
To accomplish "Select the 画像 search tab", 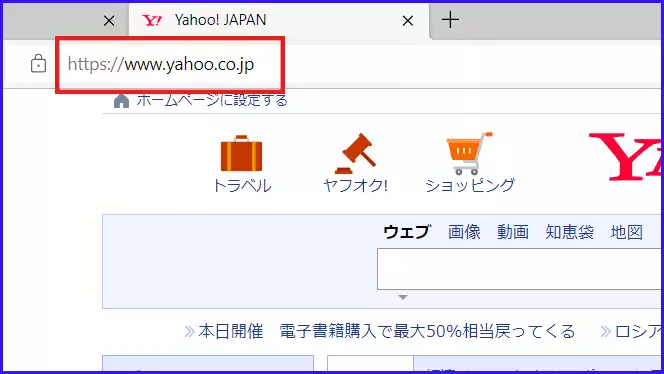I will pos(464,232).
